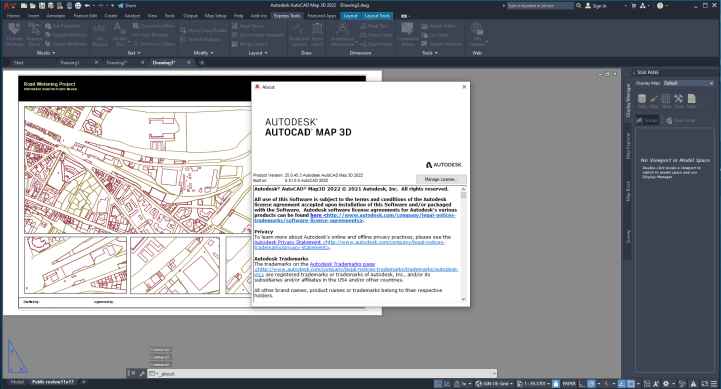Open the Map Setup ribbon tab
This screenshot has height=389, width=721.
click(x=215, y=16)
